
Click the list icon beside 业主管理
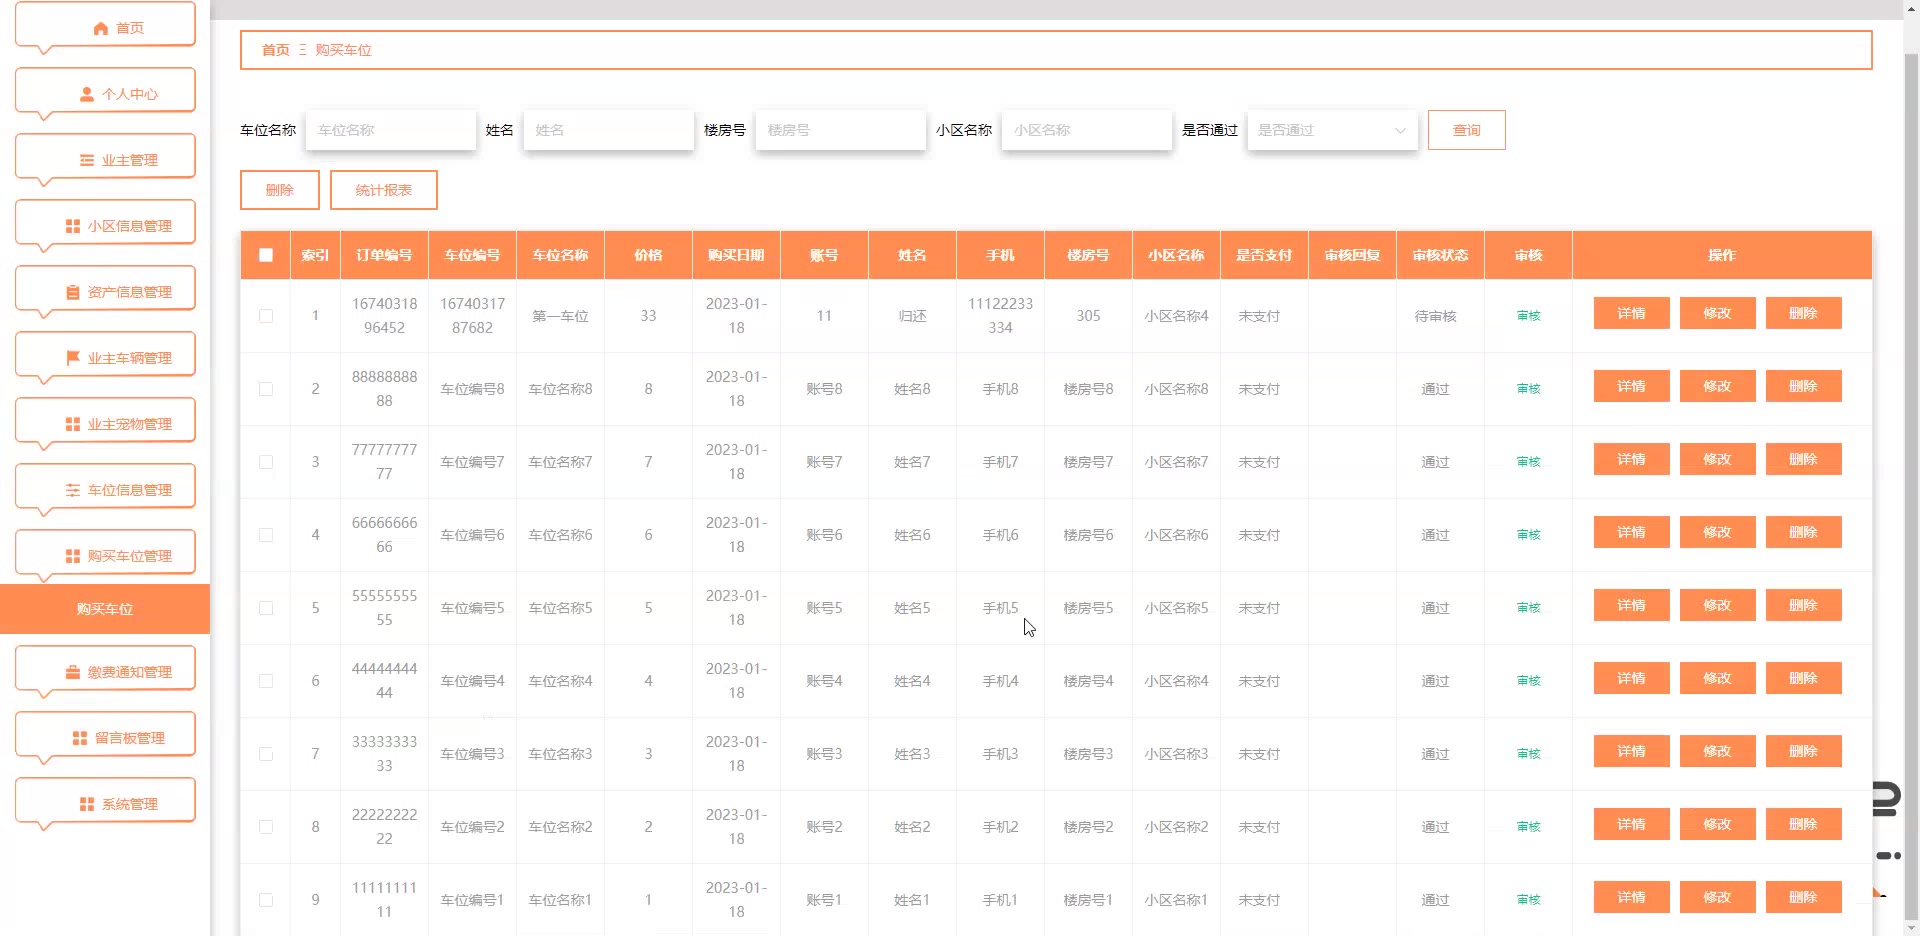click(87, 160)
